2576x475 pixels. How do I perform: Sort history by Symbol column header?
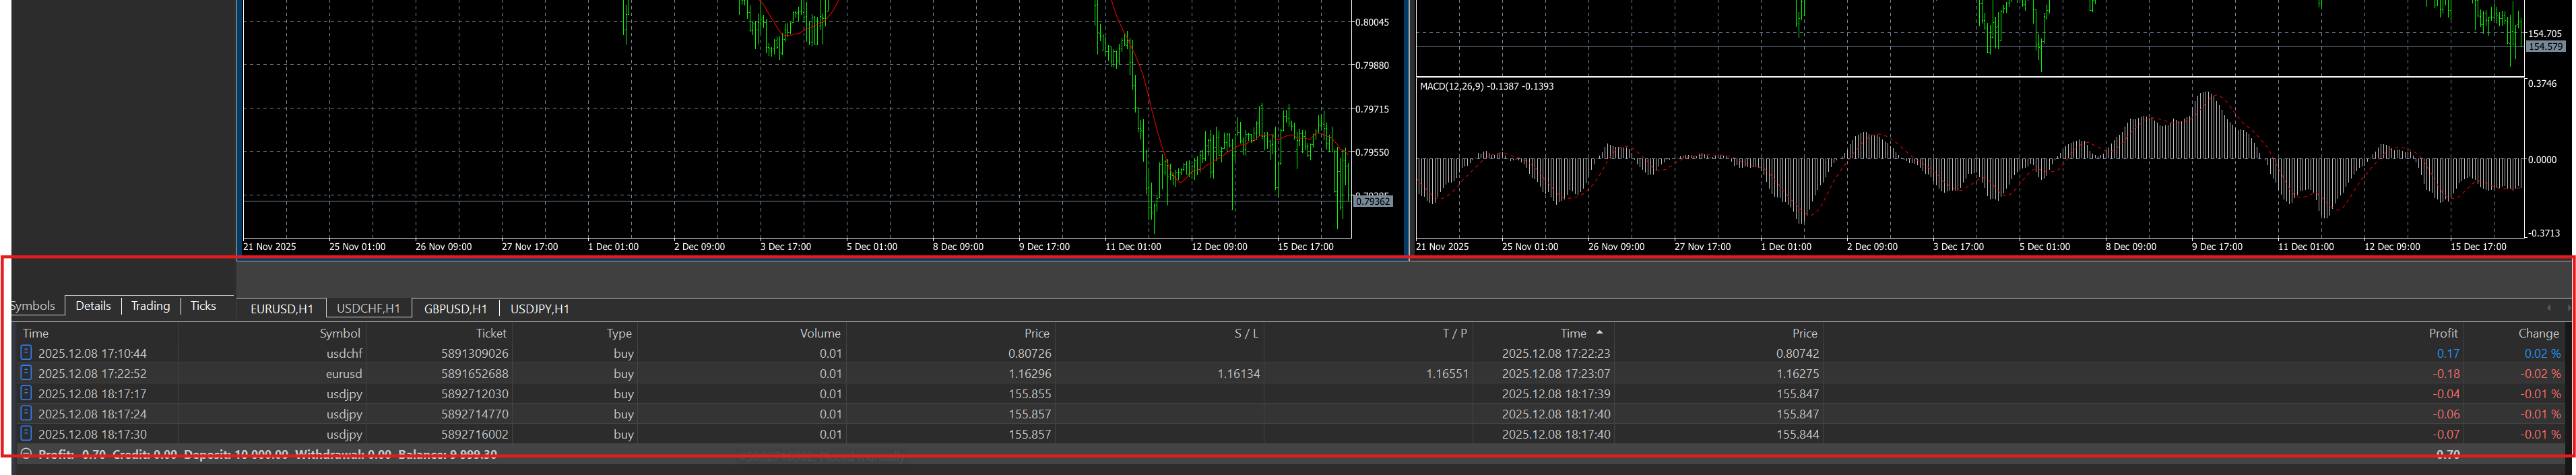[339, 334]
